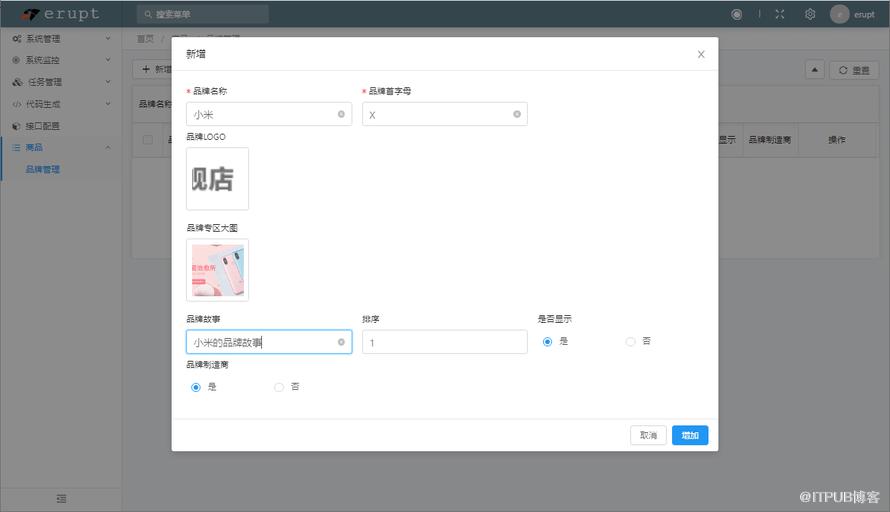Select 是 for 品牌制造商
The width and height of the screenshot is (890, 512).
(x=196, y=387)
